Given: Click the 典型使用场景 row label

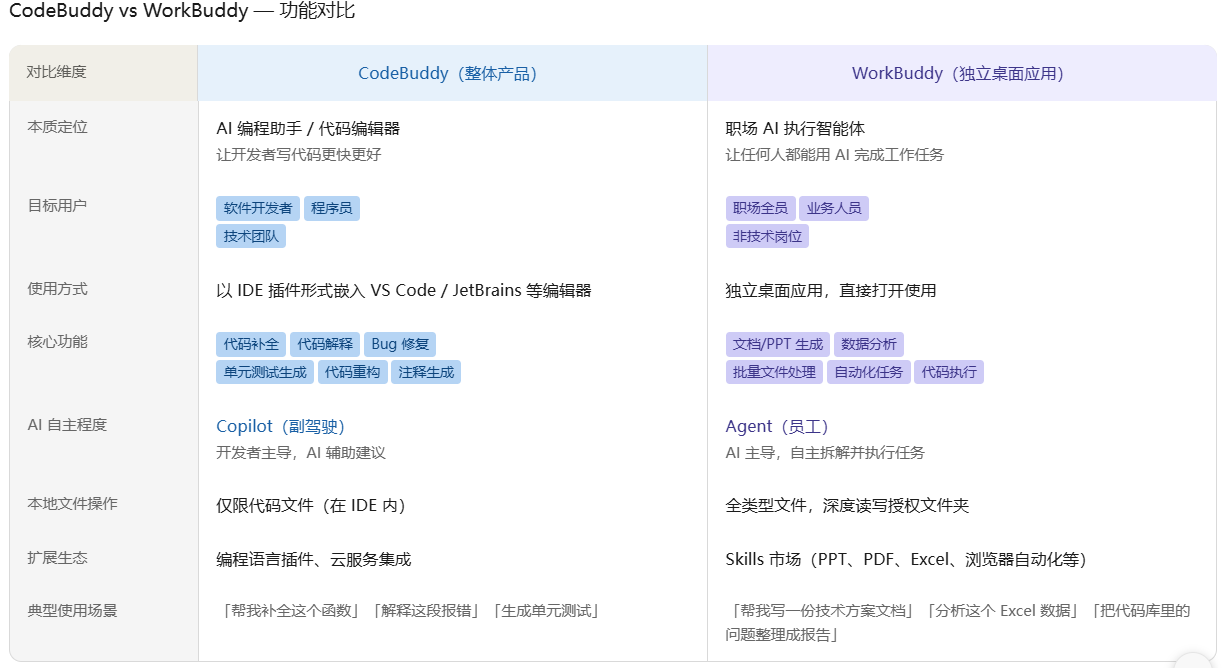Looking at the screenshot, I should pyautogui.click(x=72, y=609).
